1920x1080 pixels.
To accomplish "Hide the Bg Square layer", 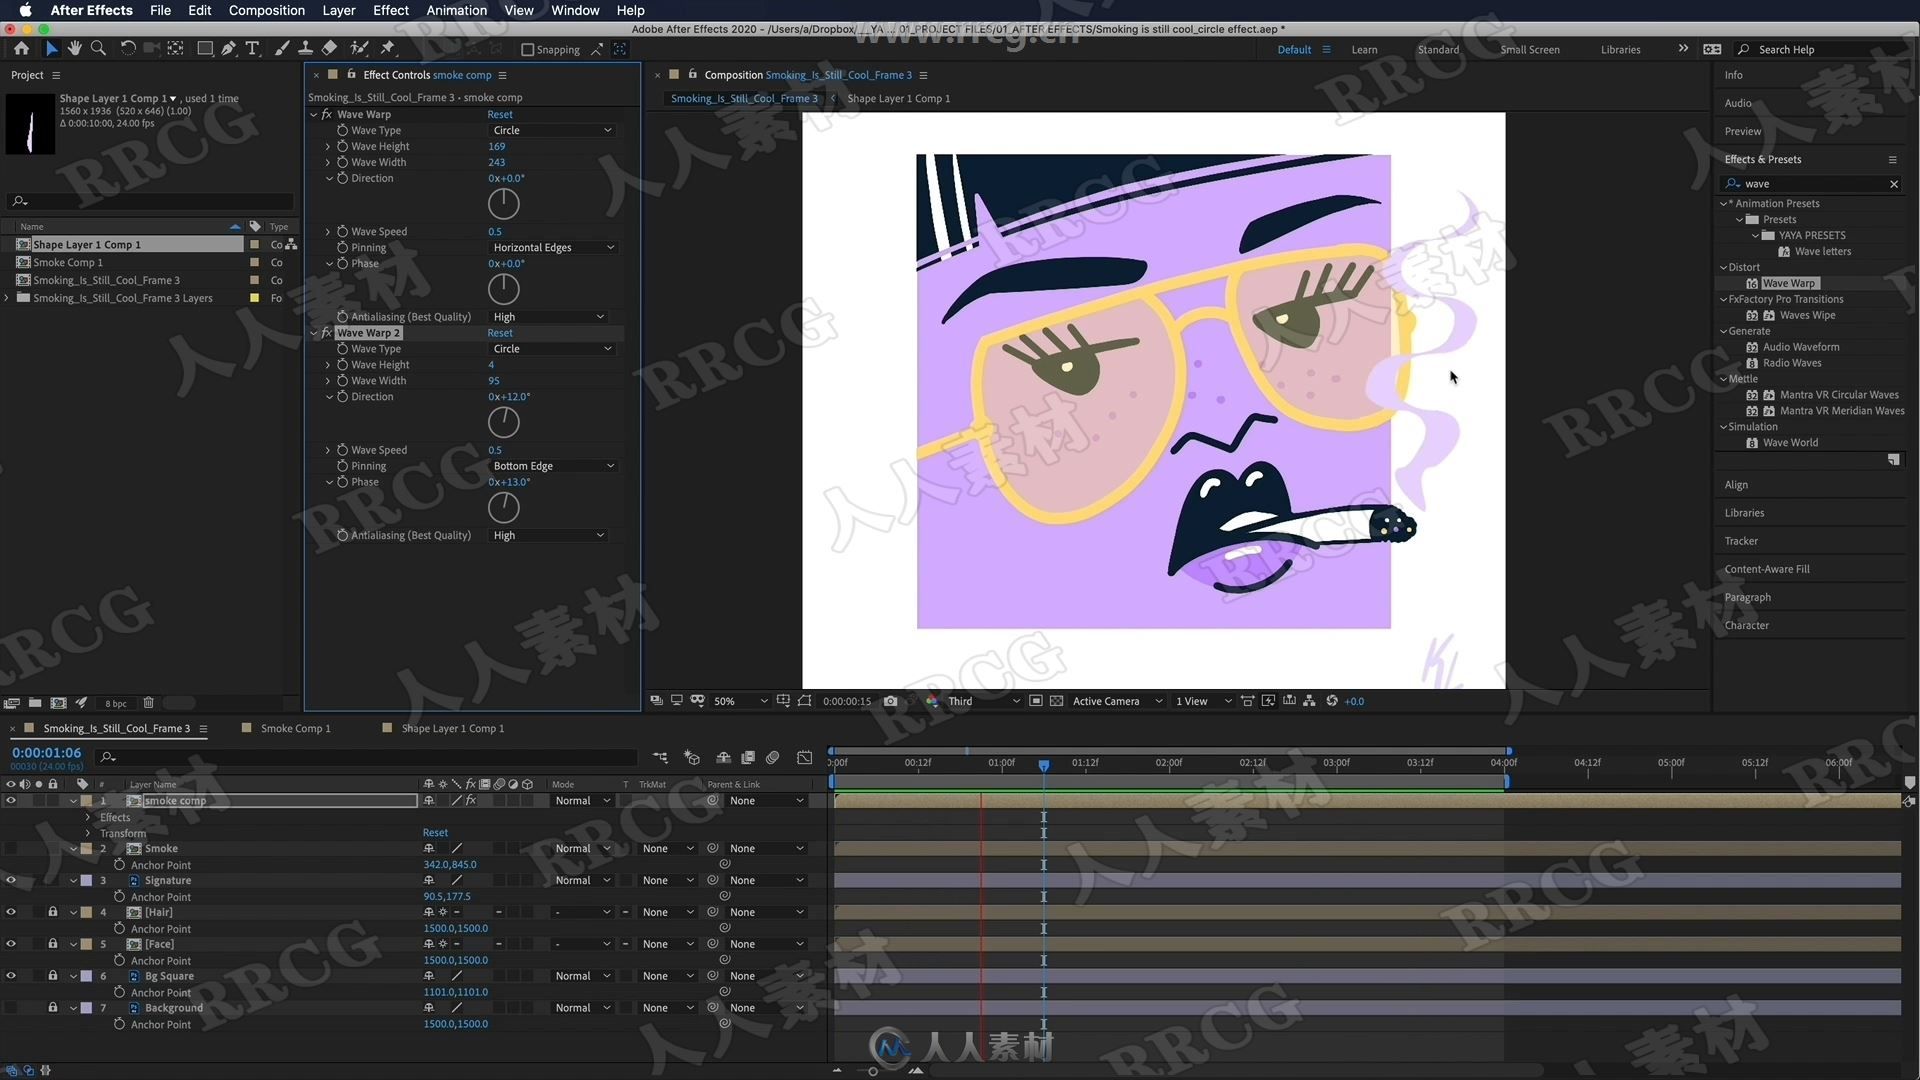I will [11, 976].
